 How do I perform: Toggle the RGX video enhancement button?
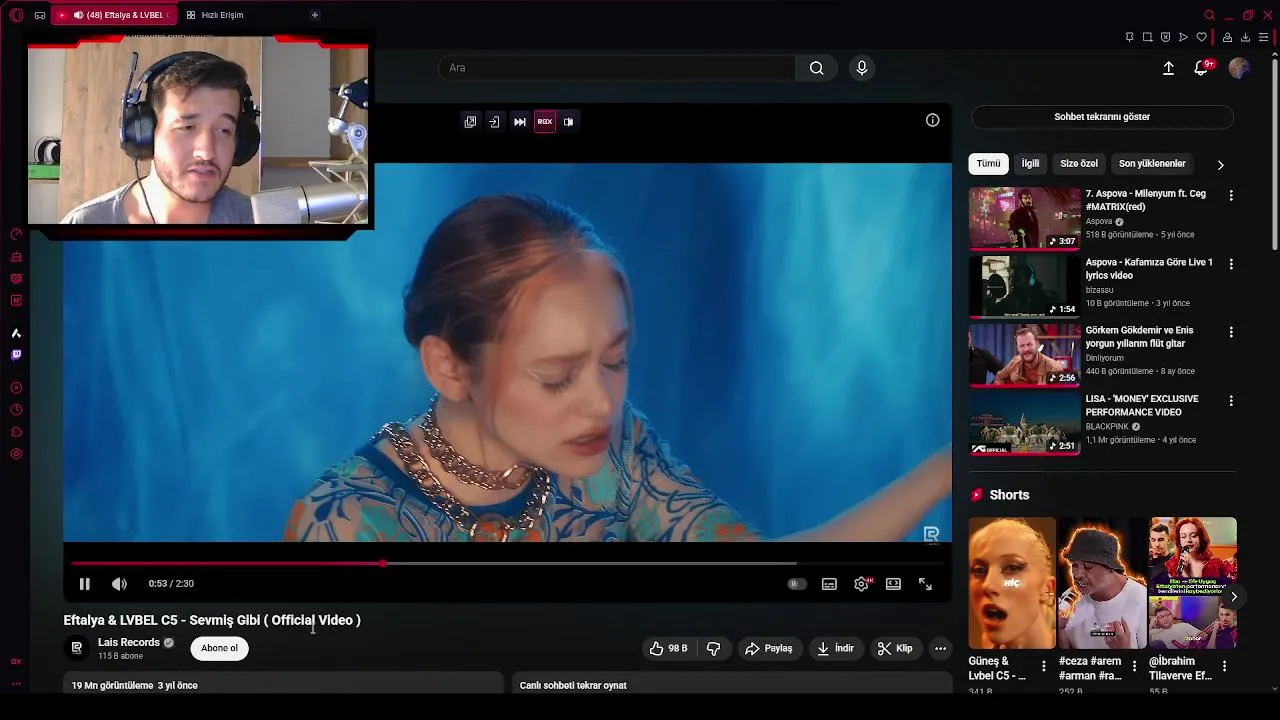544,122
